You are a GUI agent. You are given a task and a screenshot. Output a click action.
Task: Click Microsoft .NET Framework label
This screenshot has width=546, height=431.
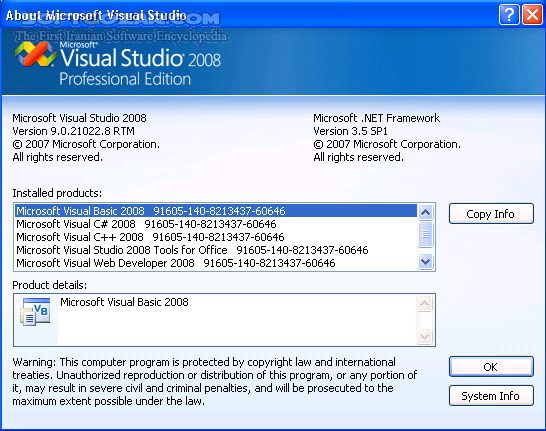[x=376, y=118]
